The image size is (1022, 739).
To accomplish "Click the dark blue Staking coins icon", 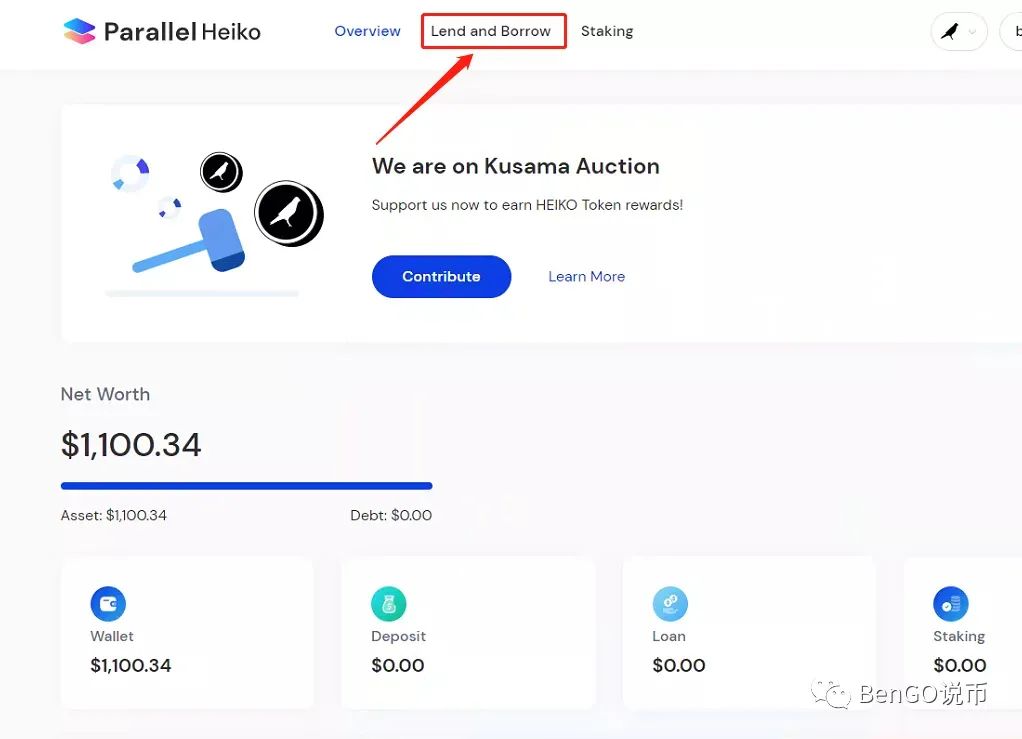I will pos(951,603).
